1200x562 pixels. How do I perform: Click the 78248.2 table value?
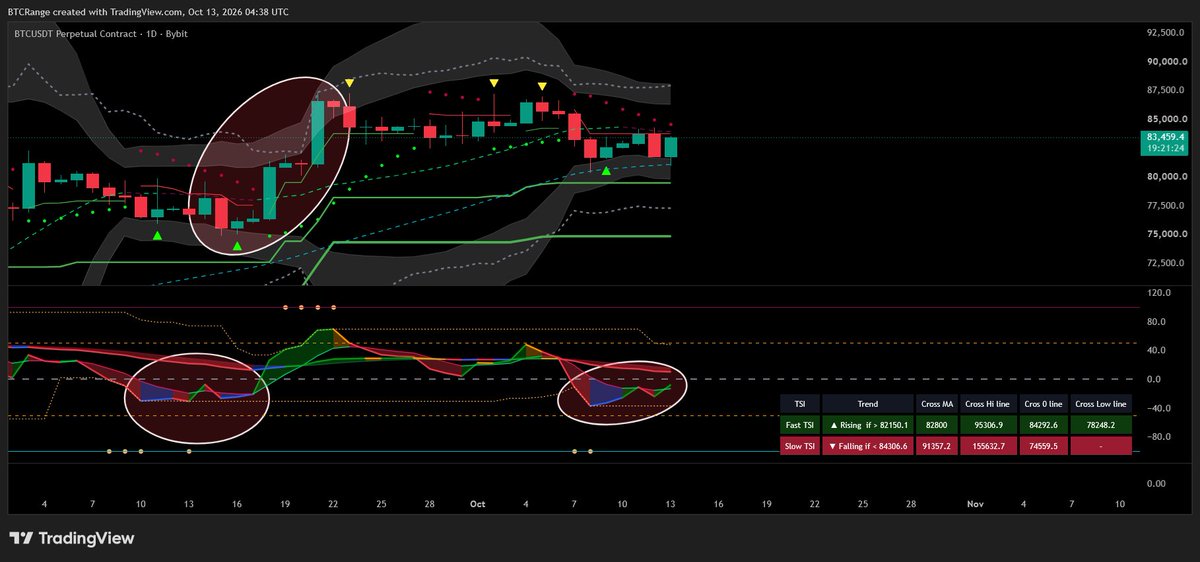point(1101,425)
